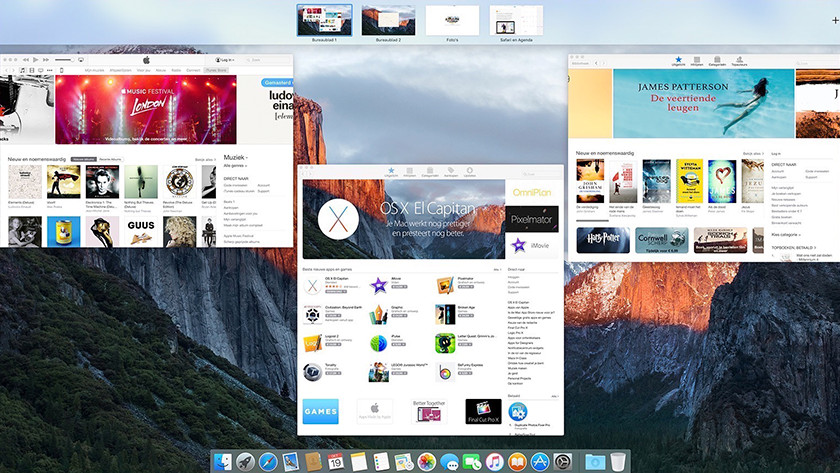
Task: Select iTunes Store tab
Action: click(216, 70)
